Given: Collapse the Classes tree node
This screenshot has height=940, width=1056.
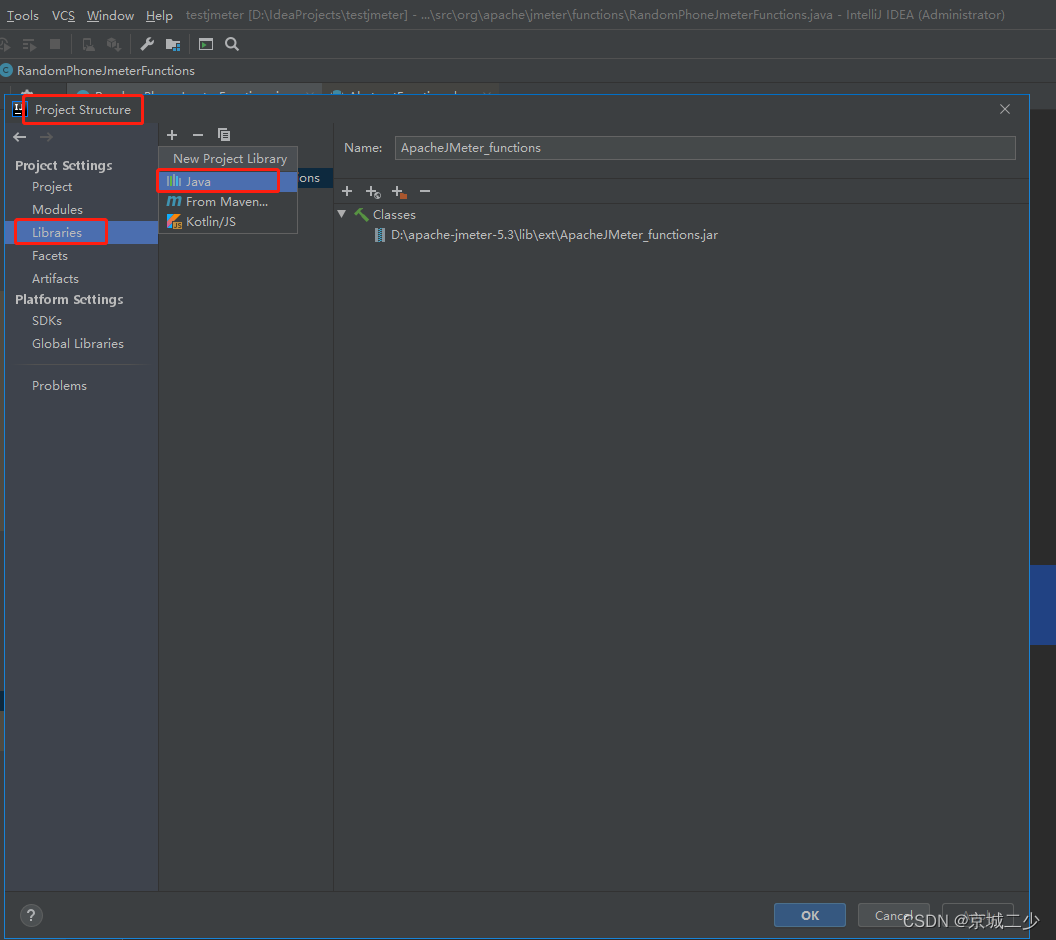Looking at the screenshot, I should [x=341, y=214].
